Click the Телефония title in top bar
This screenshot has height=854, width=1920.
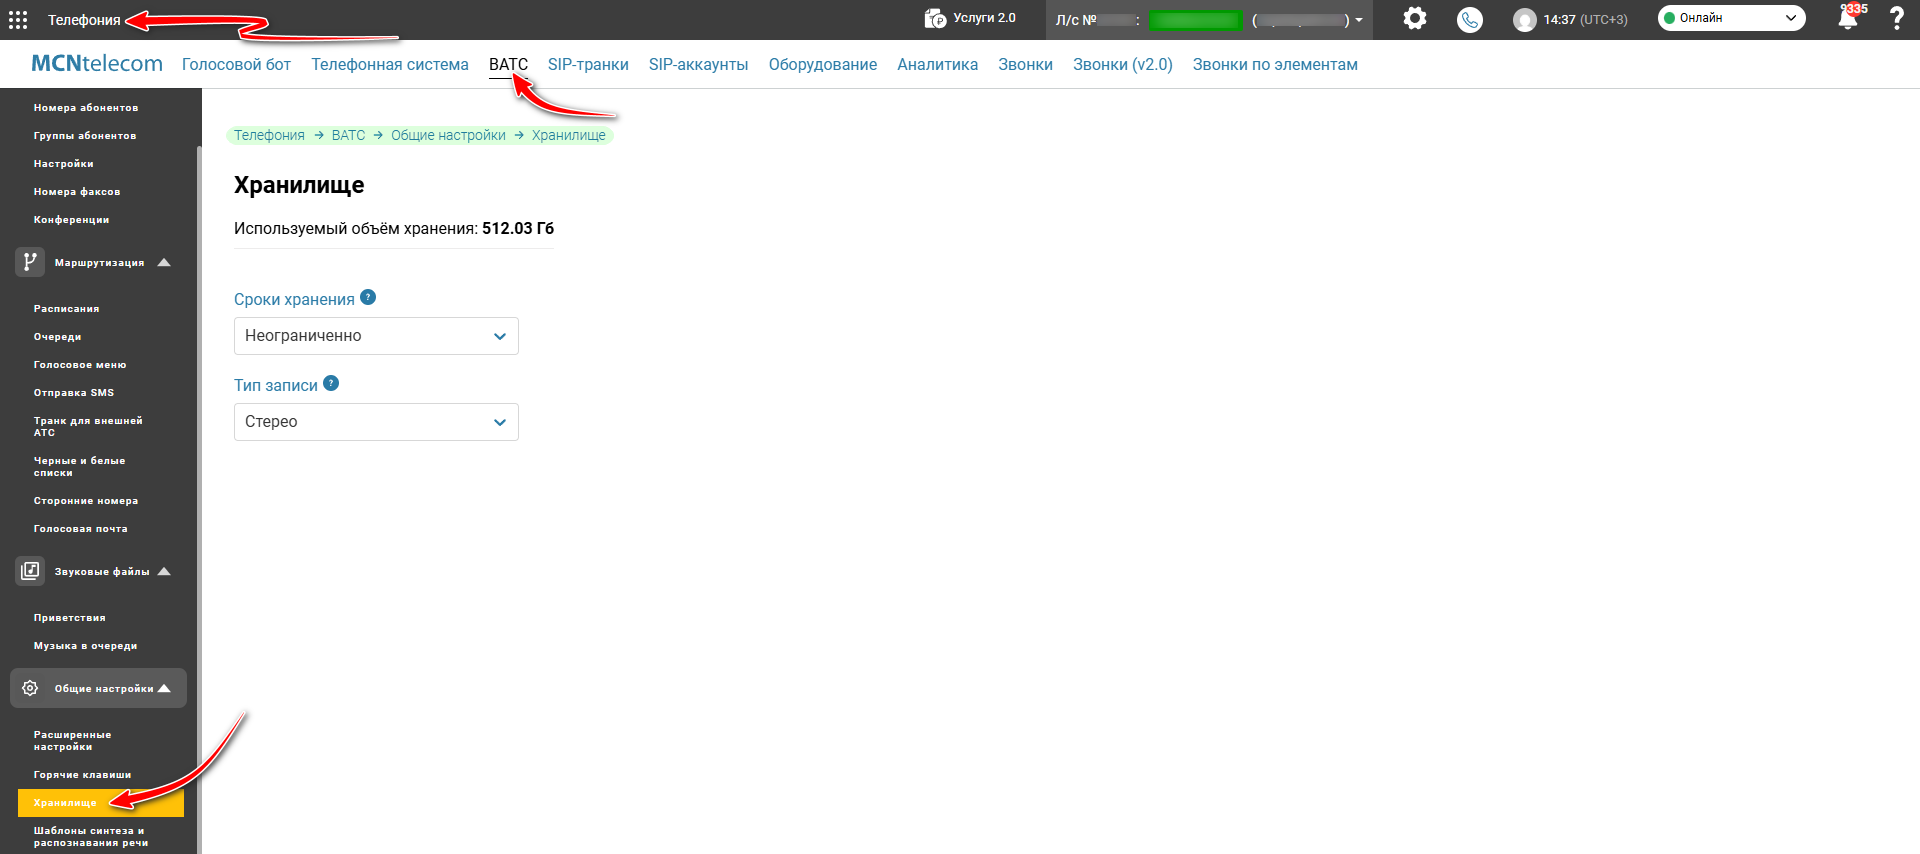pos(84,20)
